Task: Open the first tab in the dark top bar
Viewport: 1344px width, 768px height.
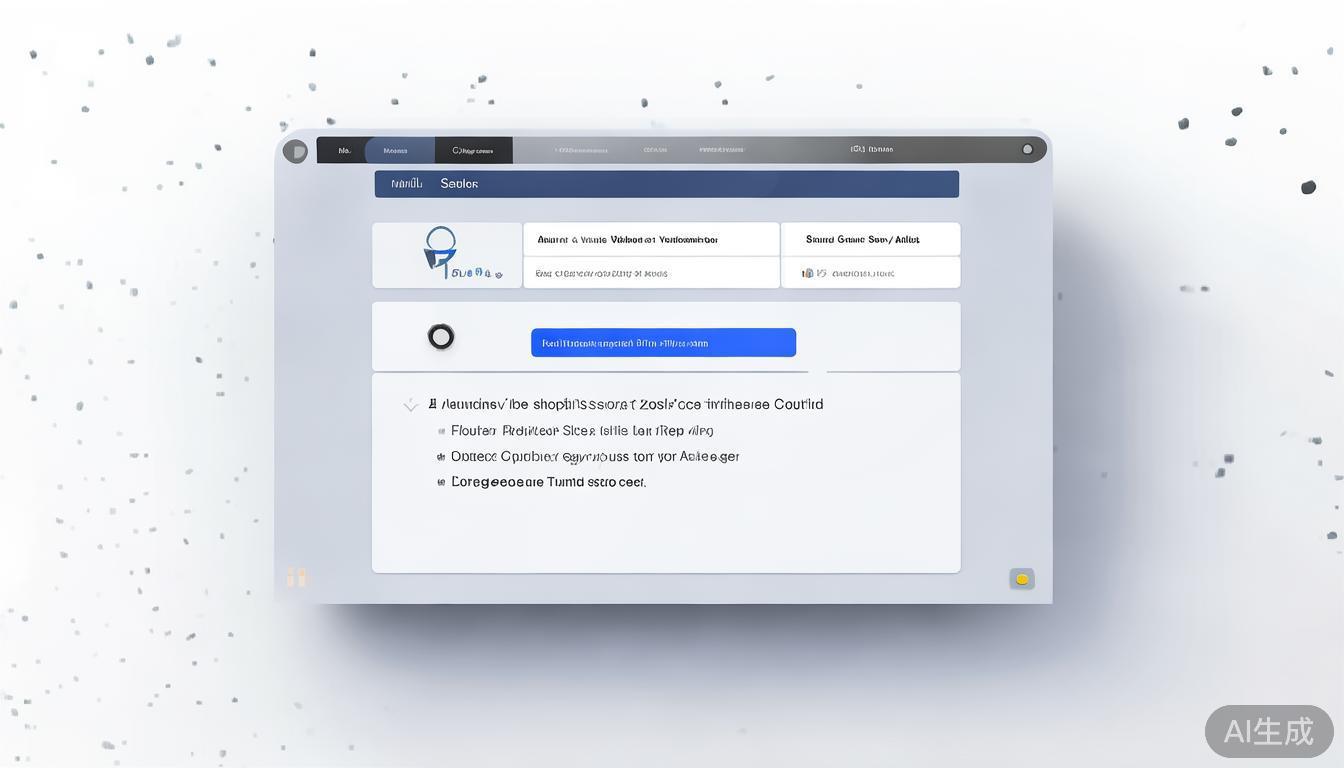Action: click(344, 151)
